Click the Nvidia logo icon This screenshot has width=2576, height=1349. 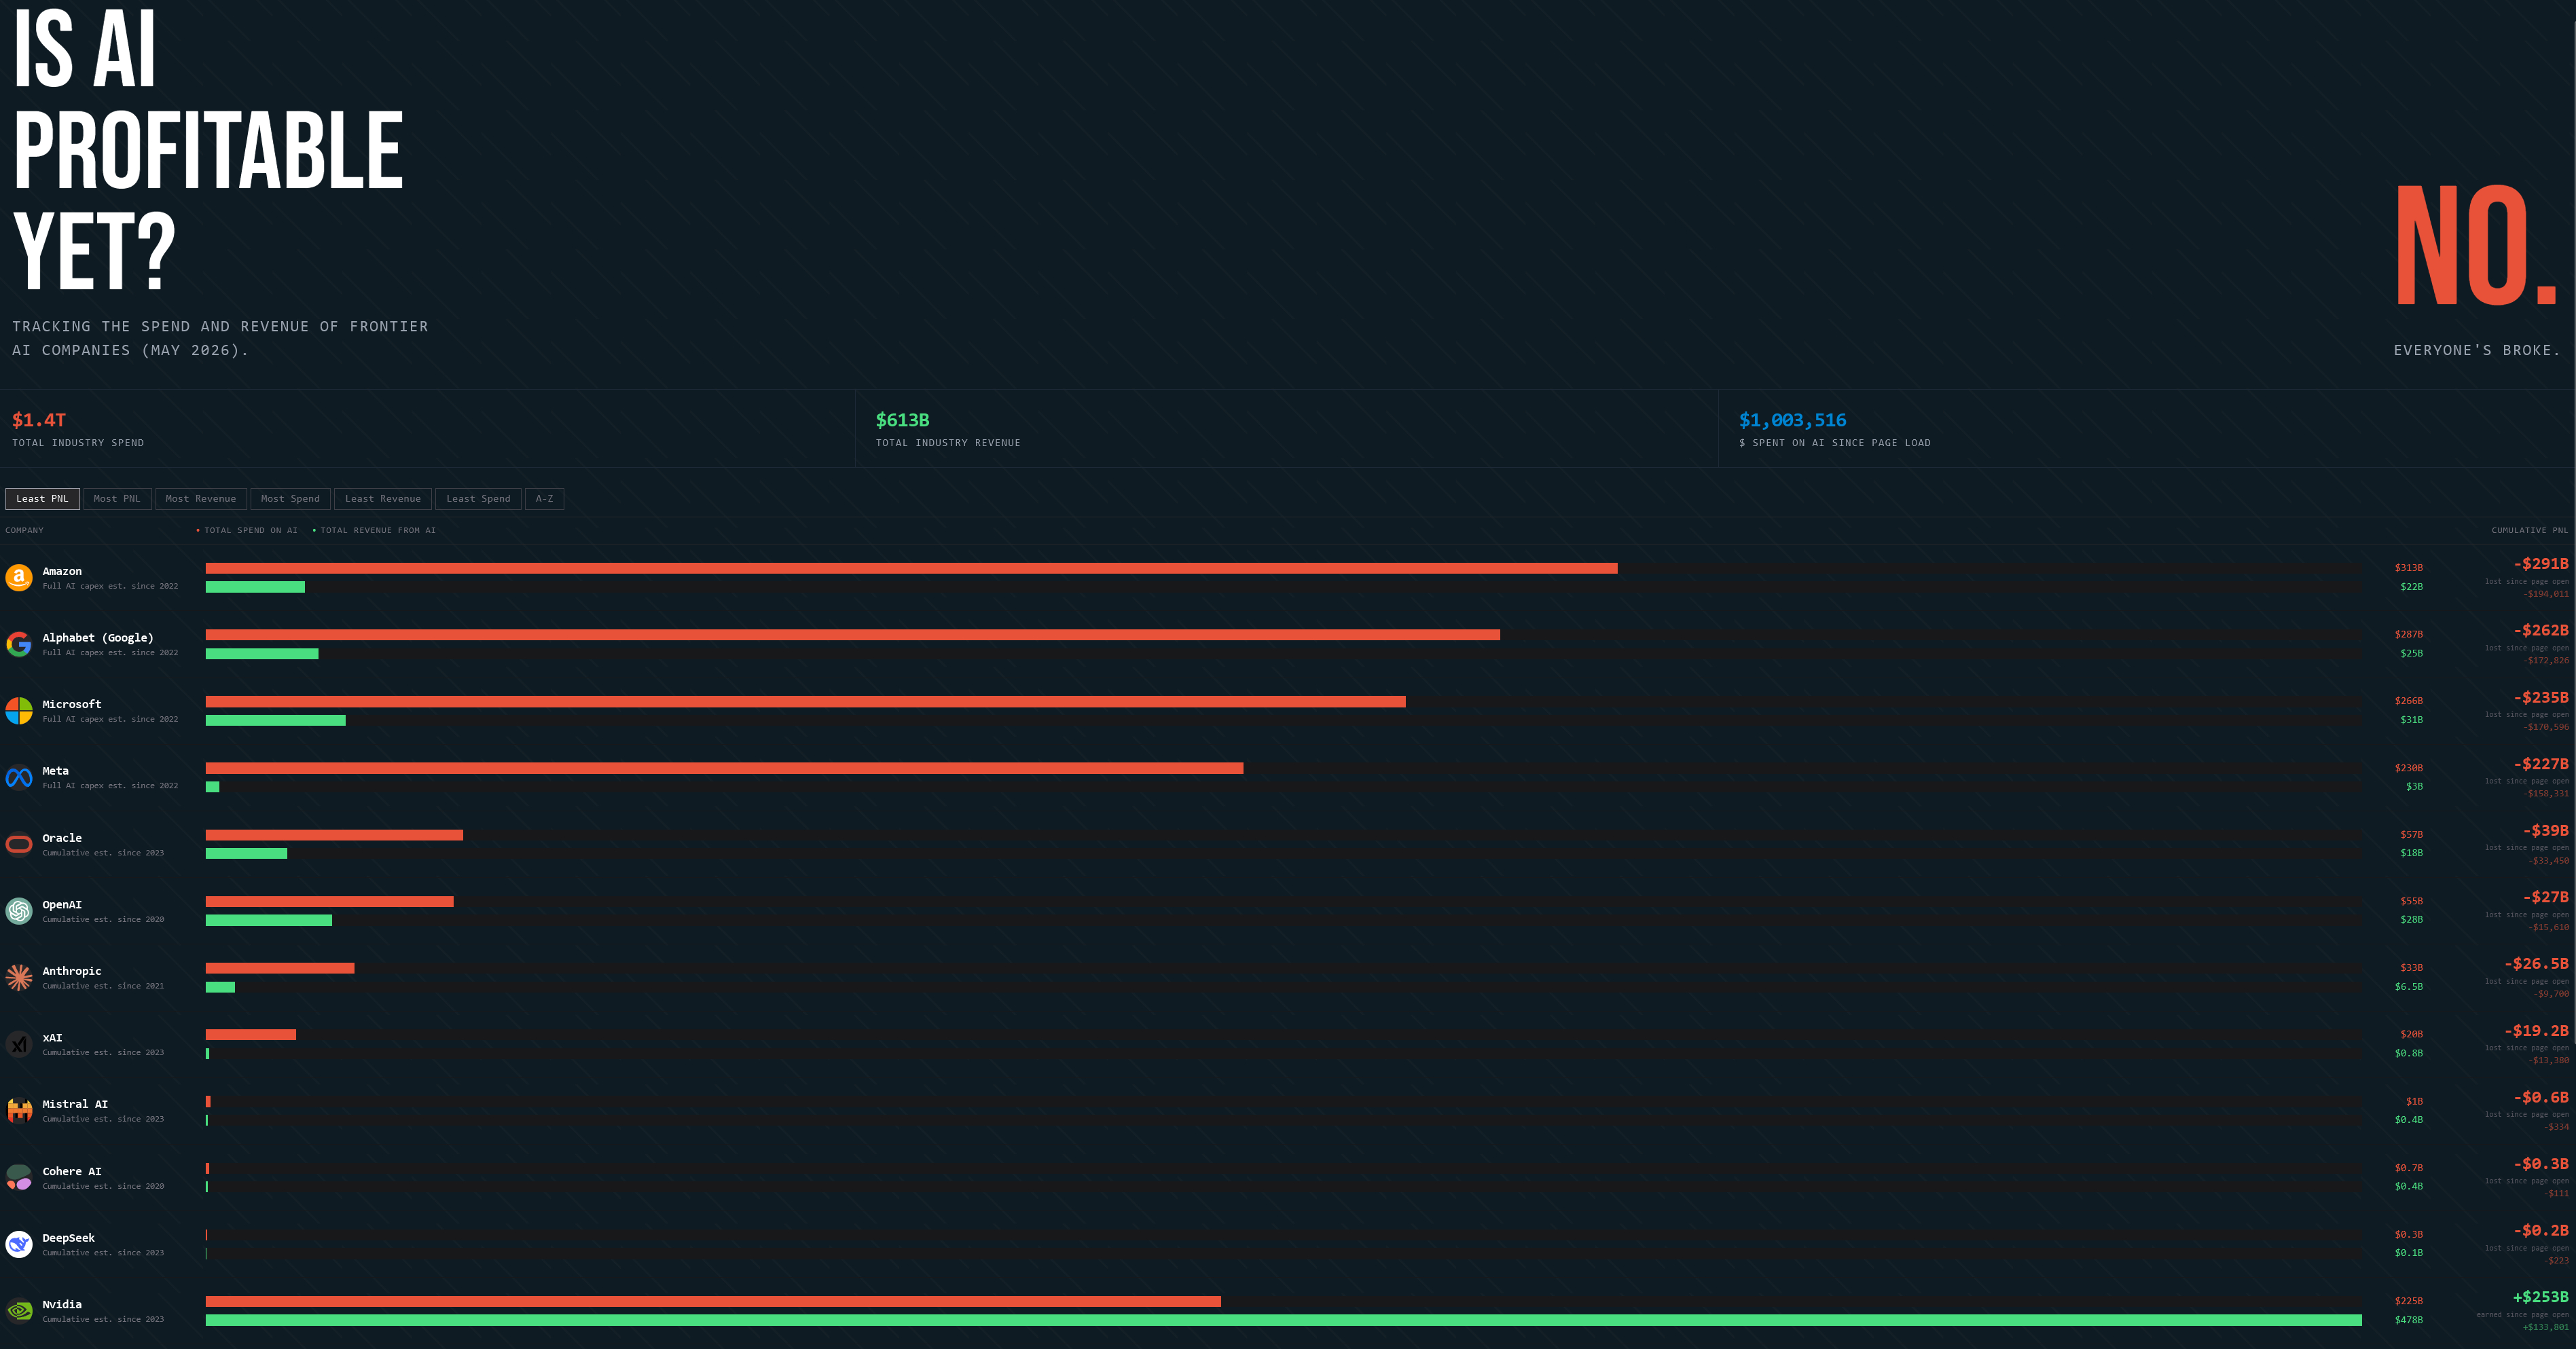[x=19, y=1311]
